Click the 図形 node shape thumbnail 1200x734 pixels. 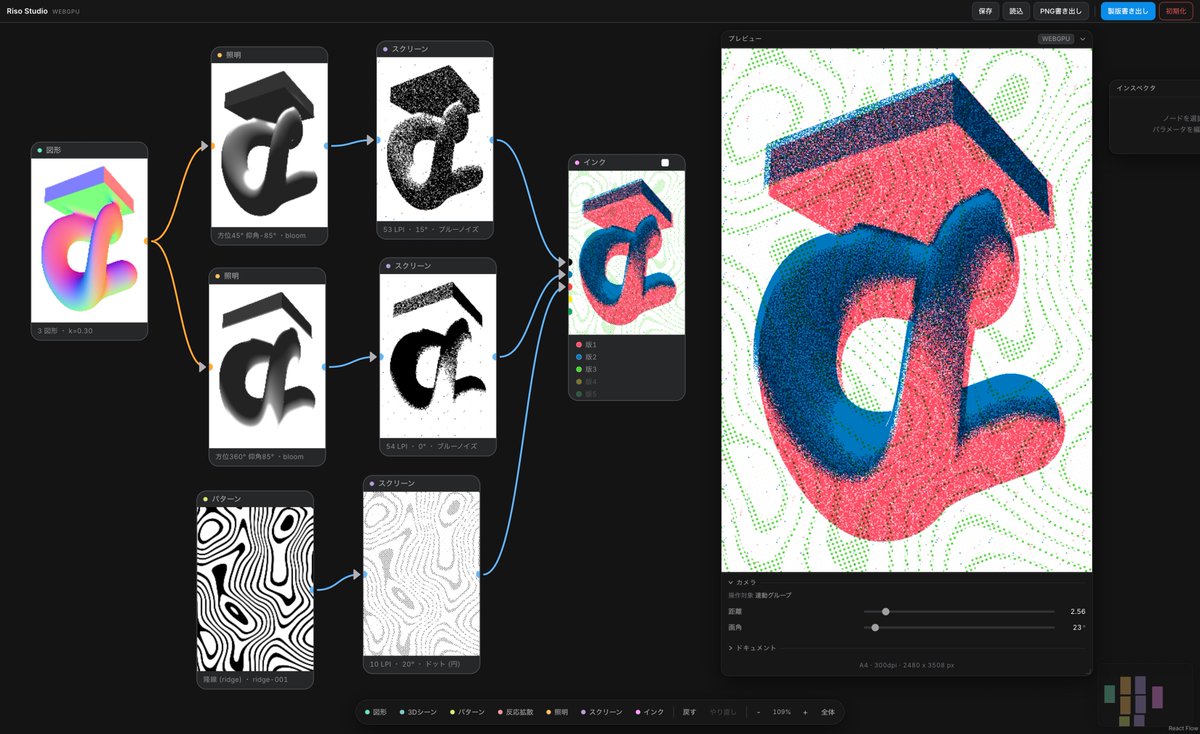89,240
